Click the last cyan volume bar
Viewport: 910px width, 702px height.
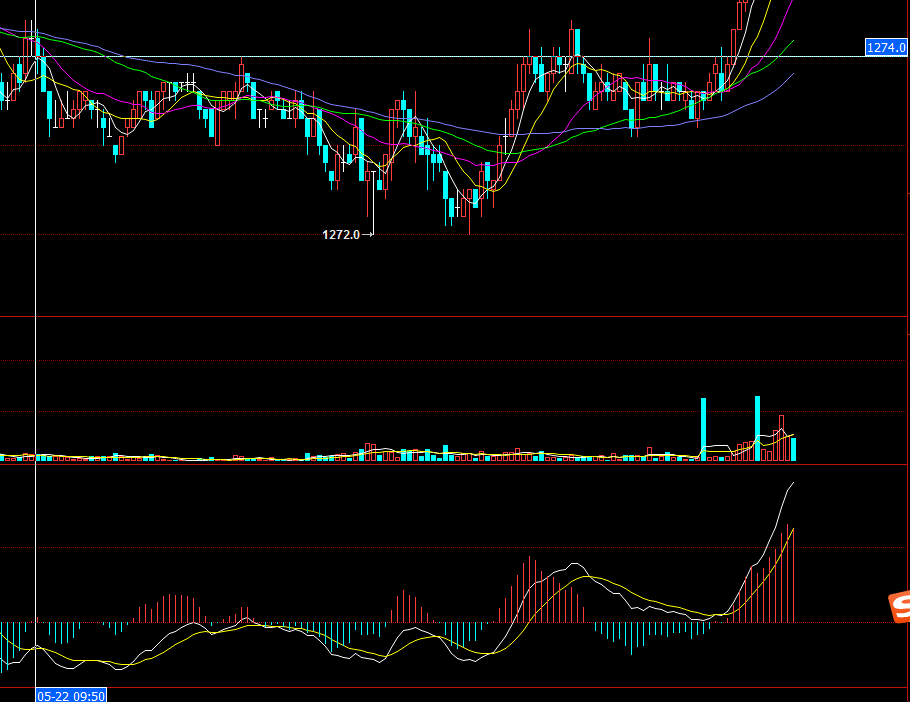[x=794, y=448]
